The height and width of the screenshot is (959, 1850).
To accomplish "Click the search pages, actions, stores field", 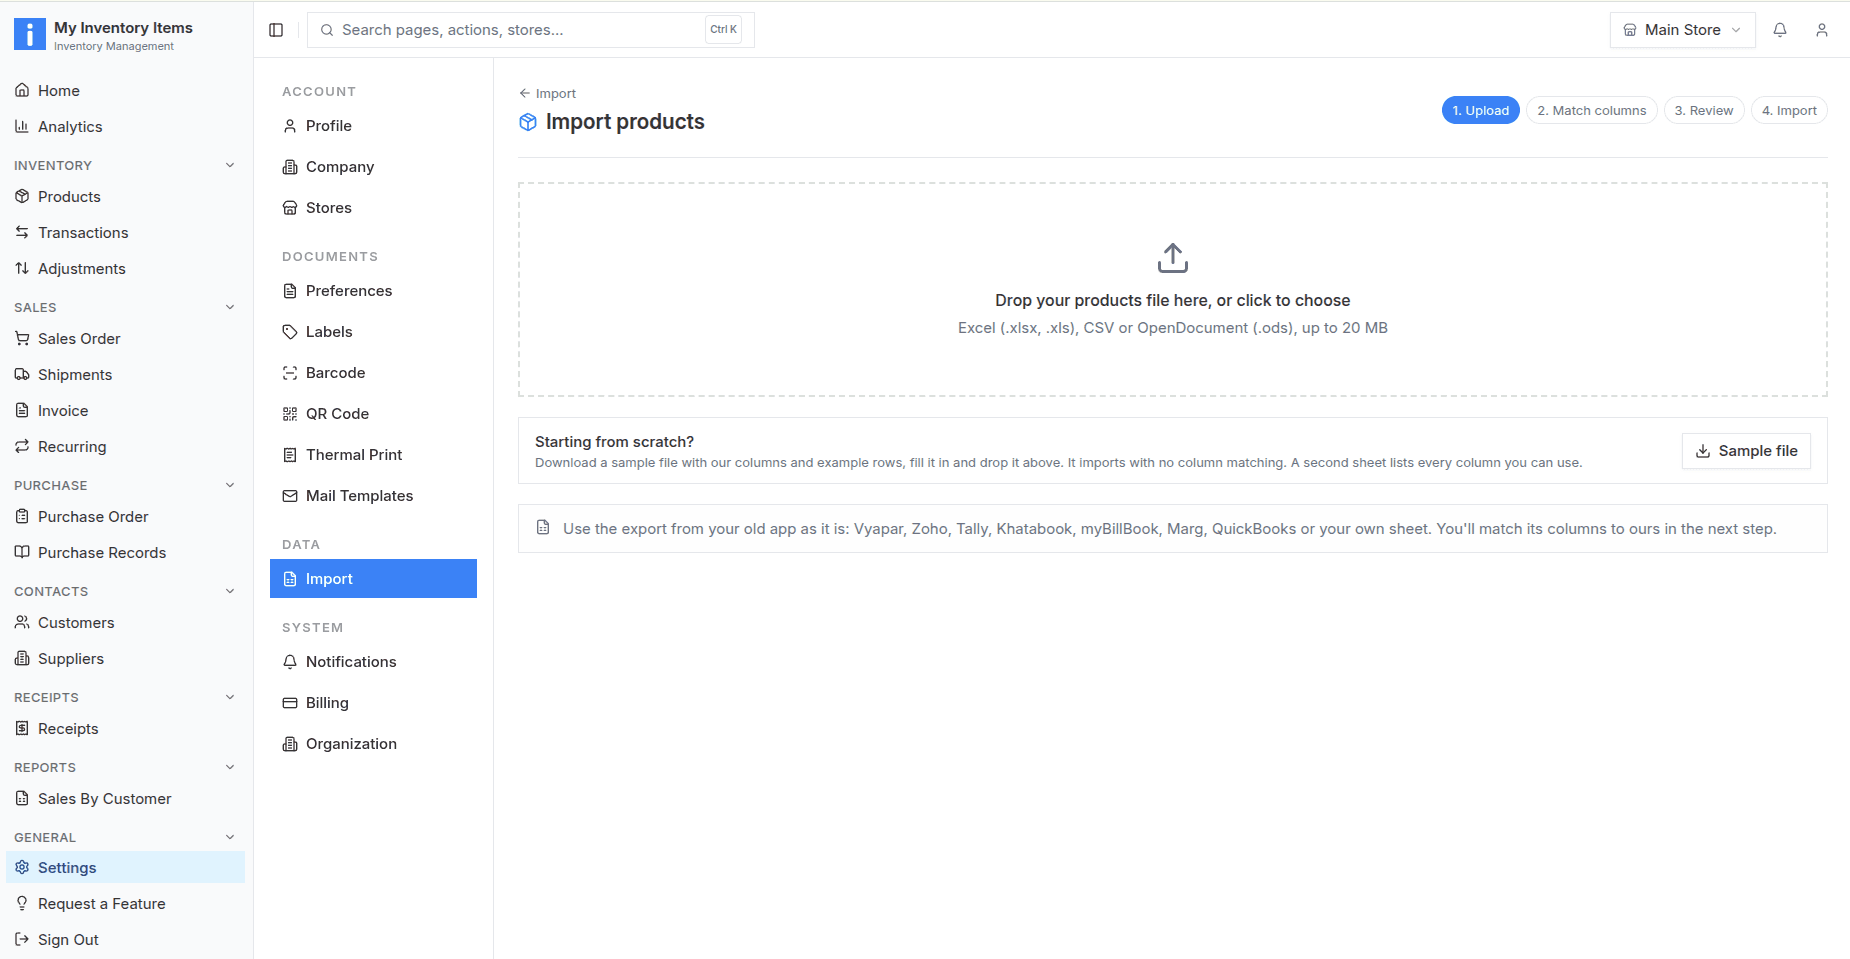I will click(531, 30).
